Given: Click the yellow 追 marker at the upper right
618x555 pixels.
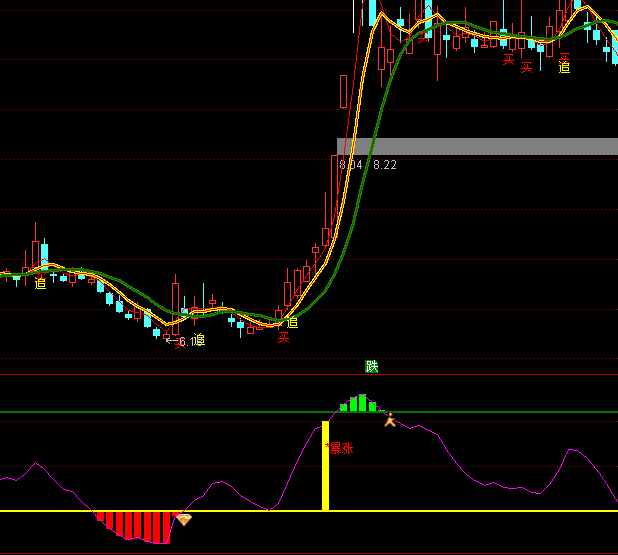Looking at the screenshot, I should 564,68.
